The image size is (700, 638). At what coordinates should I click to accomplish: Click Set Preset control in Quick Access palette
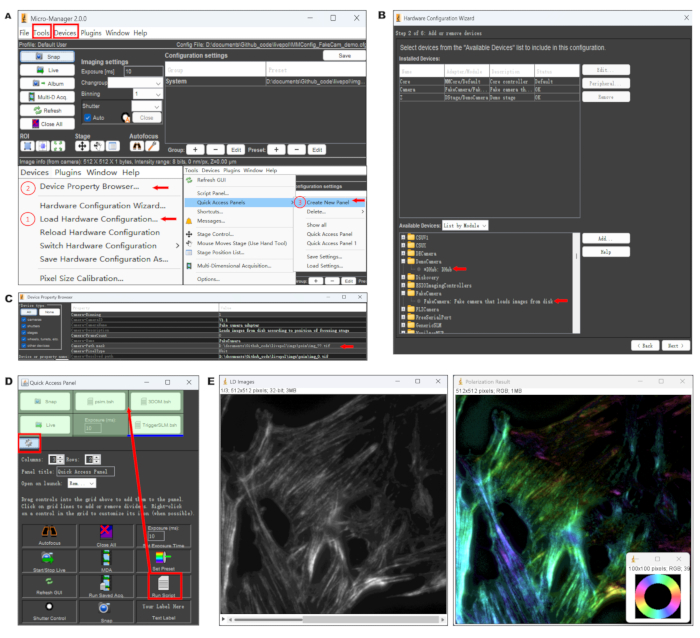point(163,561)
